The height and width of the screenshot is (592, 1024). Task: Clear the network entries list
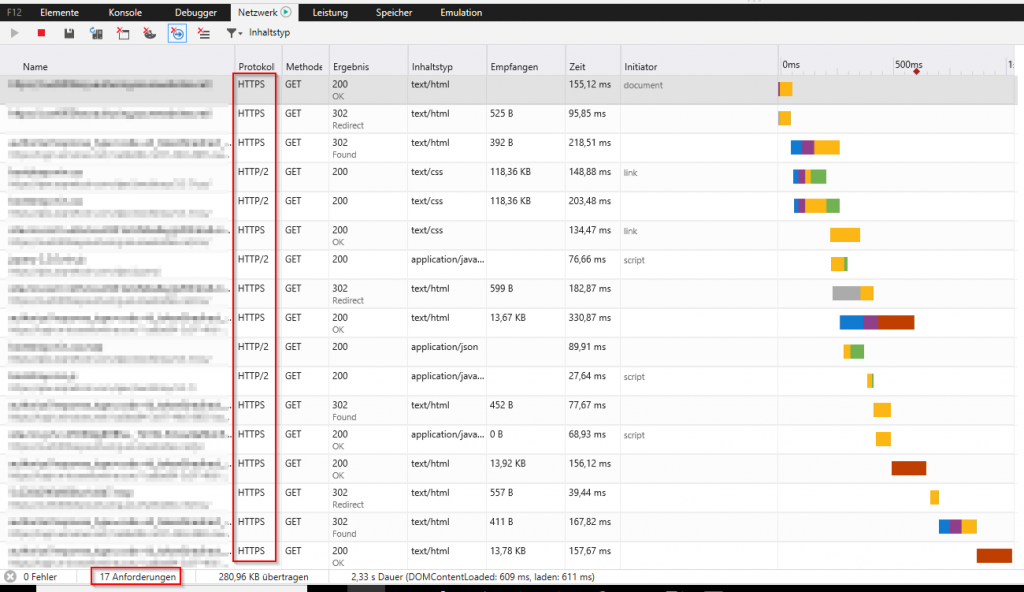point(121,33)
